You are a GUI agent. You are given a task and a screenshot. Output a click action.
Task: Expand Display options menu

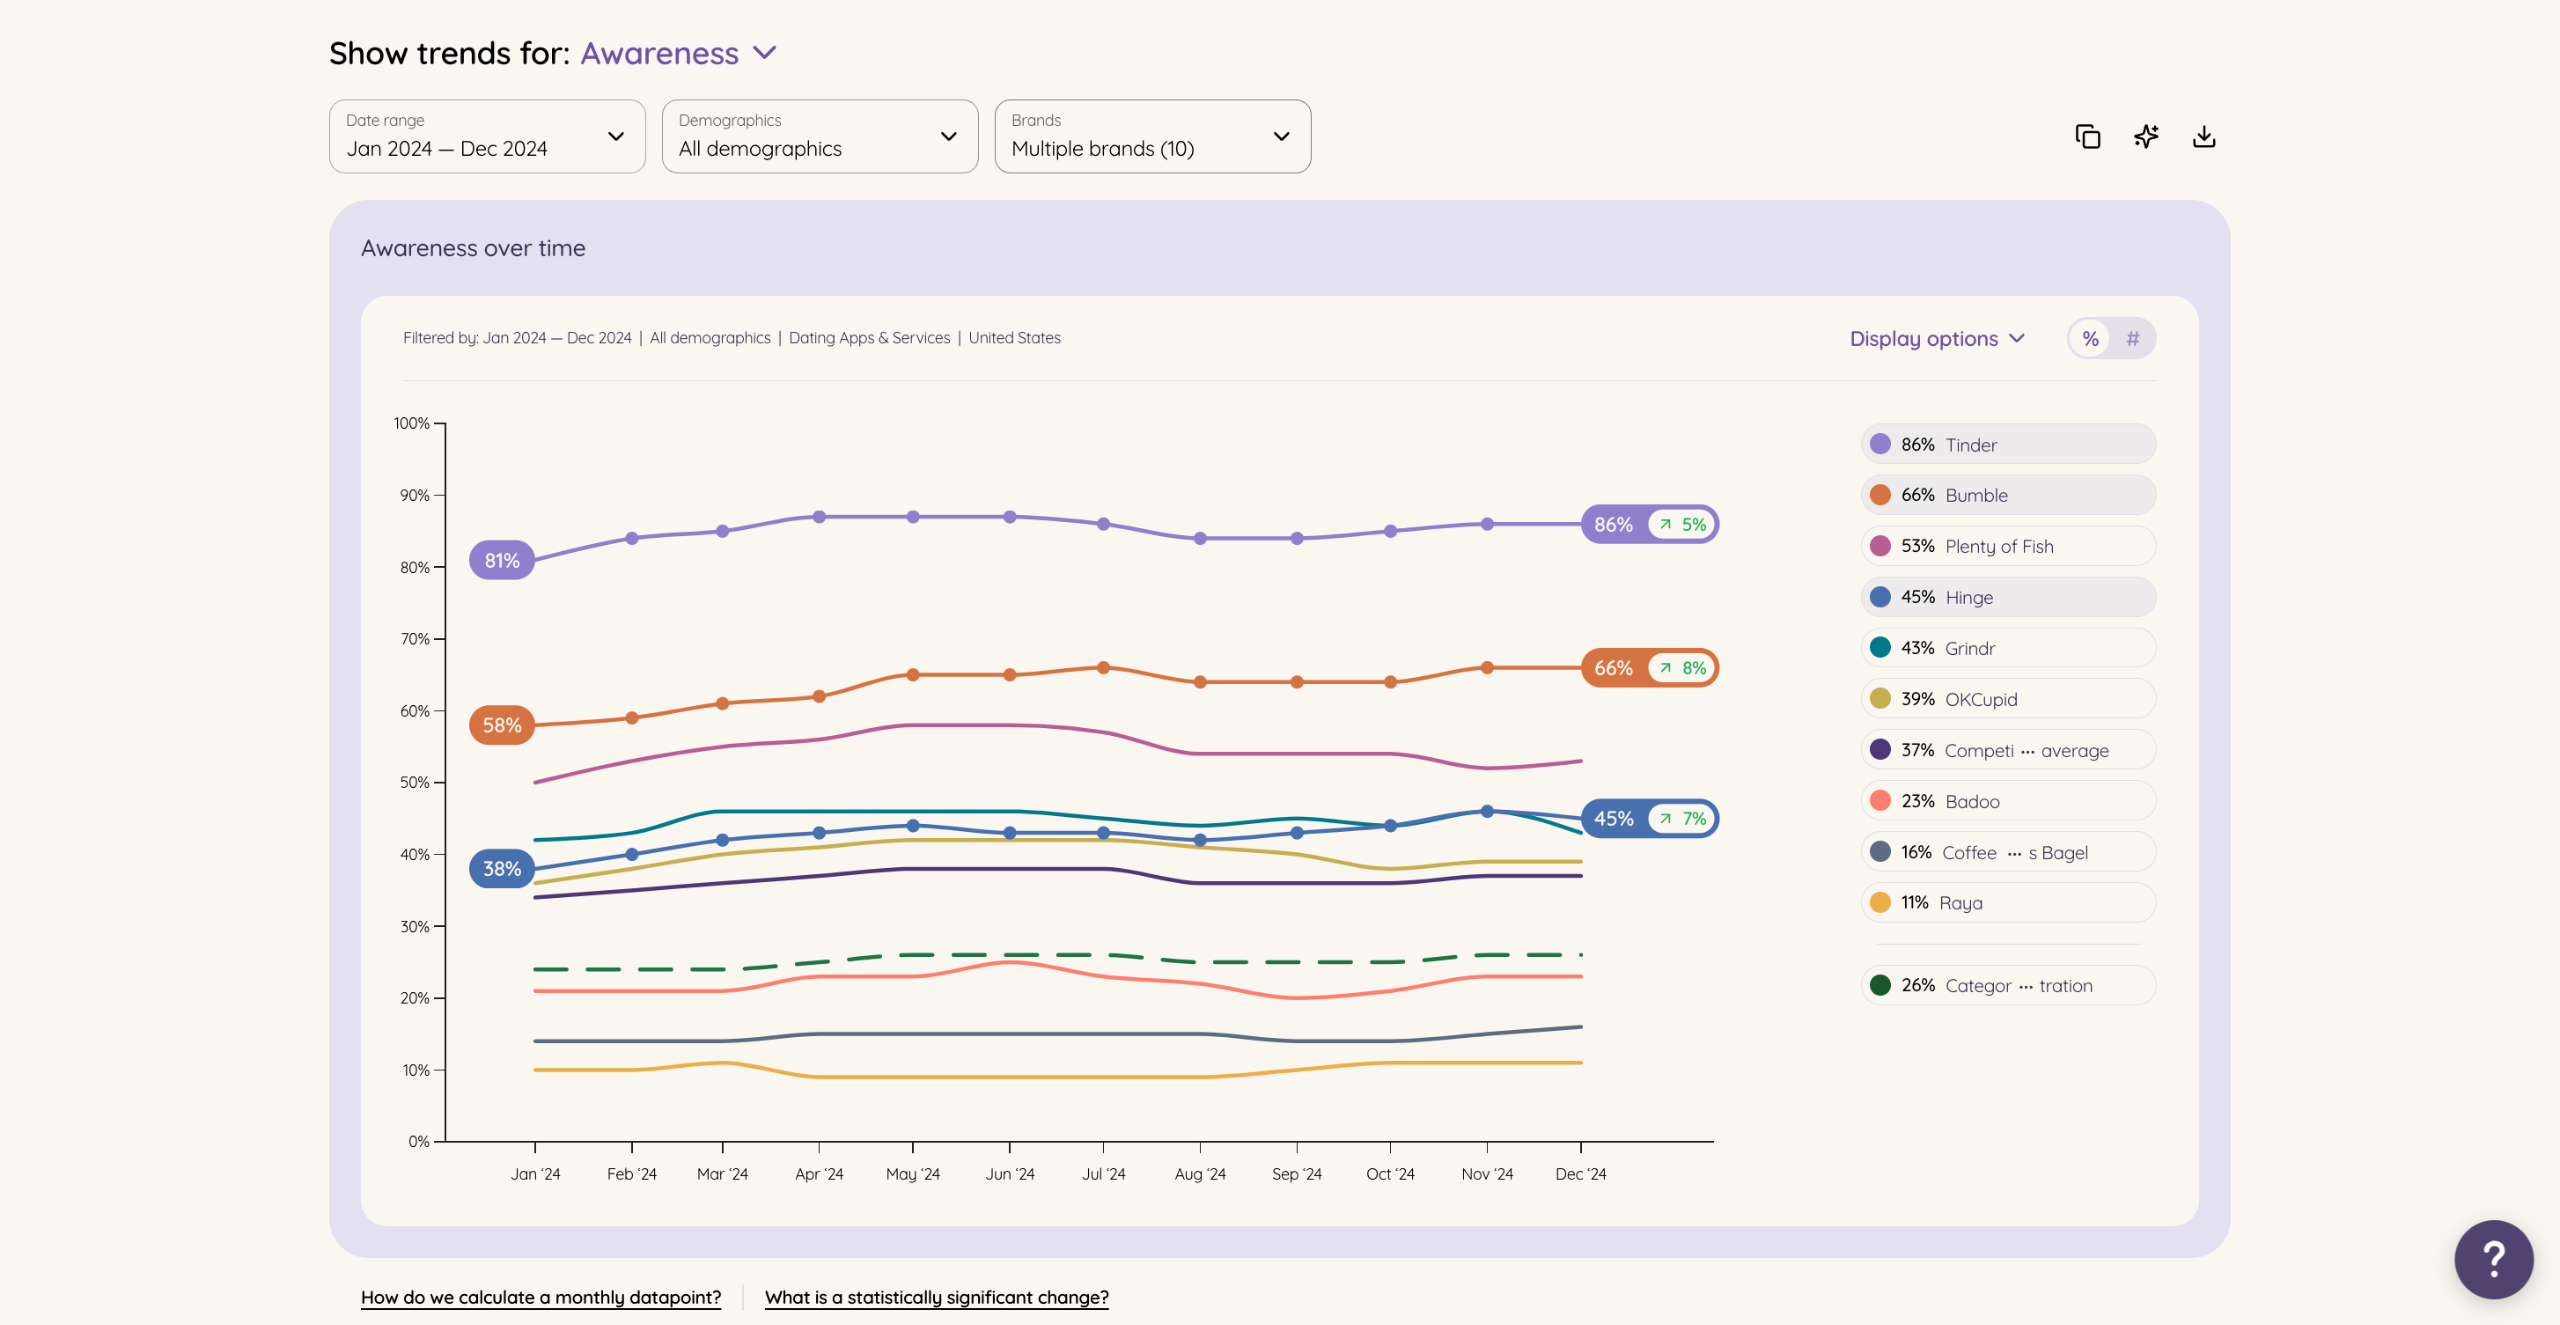(1937, 339)
